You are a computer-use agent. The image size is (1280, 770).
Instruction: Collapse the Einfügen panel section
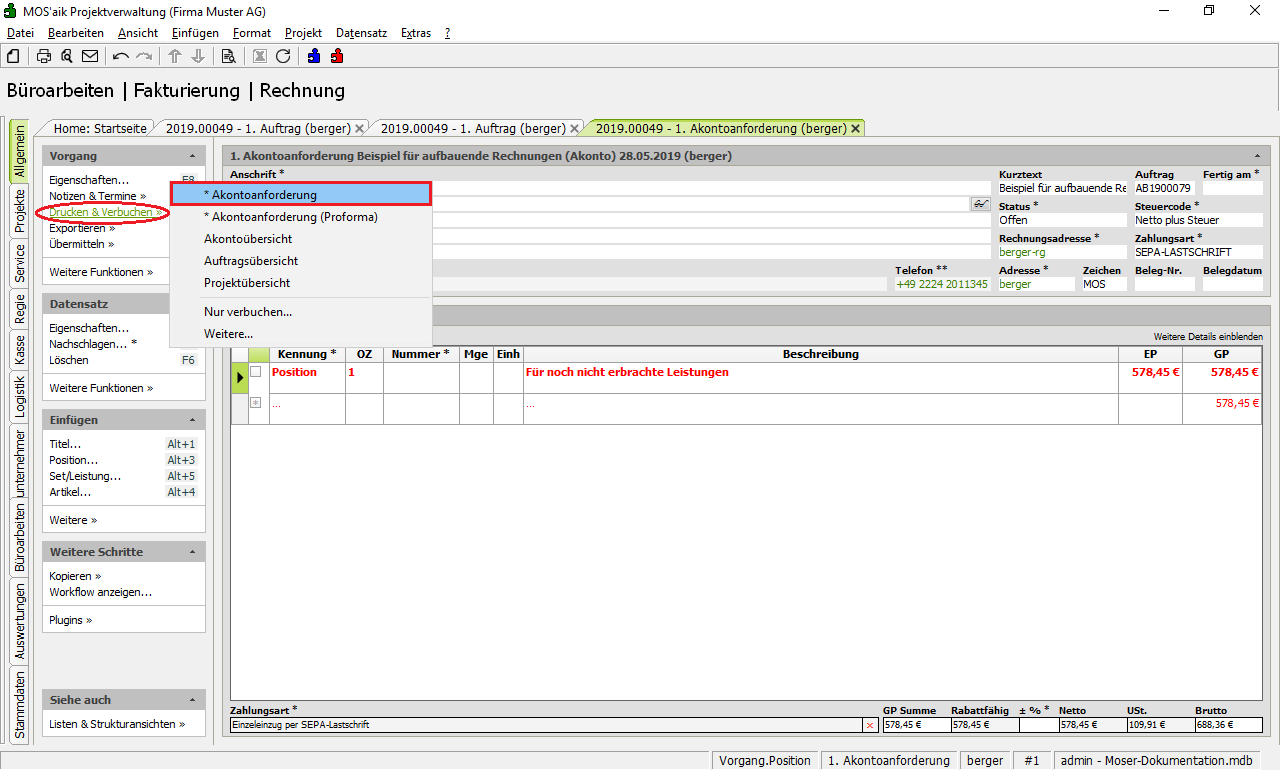point(192,420)
